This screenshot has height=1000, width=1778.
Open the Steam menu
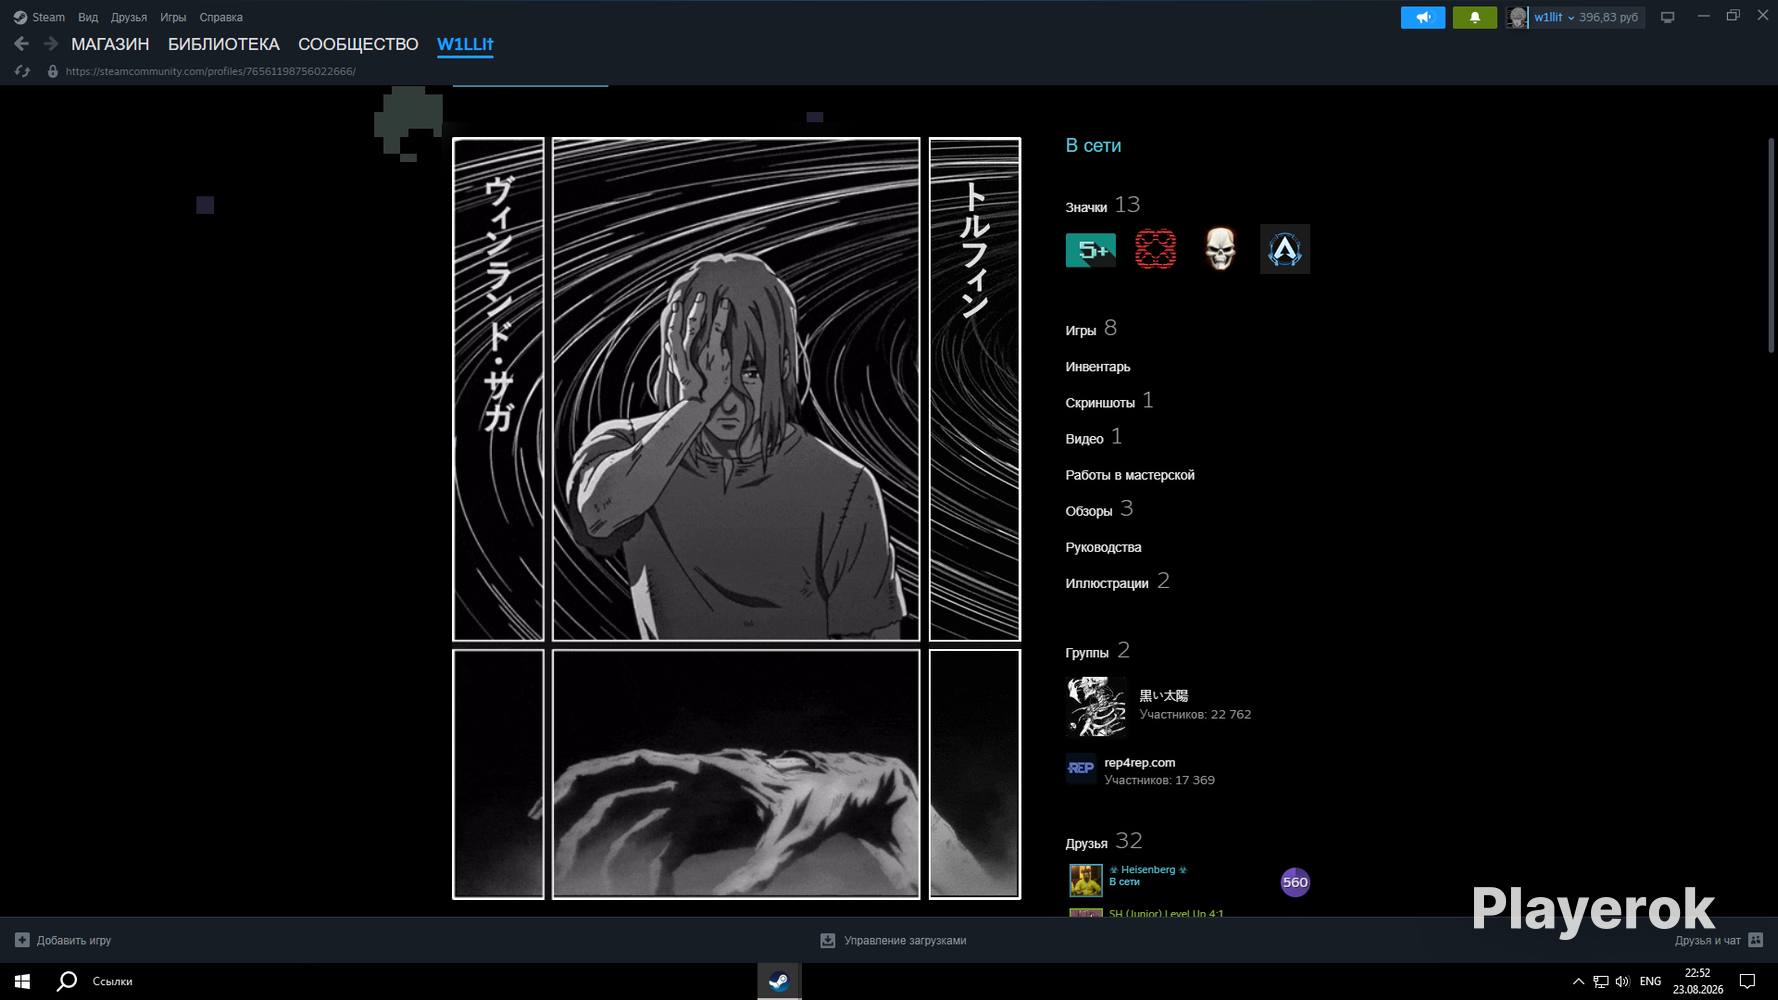point(48,17)
